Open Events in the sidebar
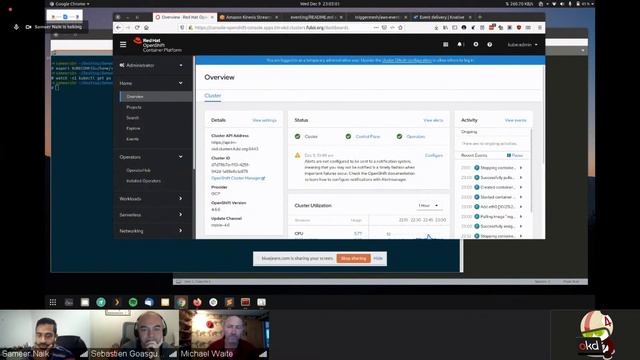 coord(132,139)
